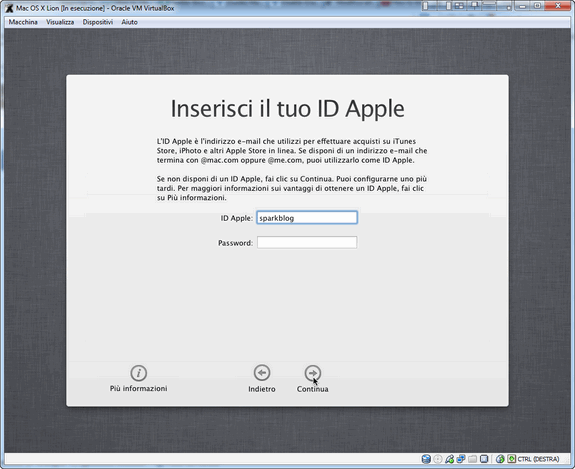575x469 pixels.
Task: Click the Indietro label text
Action: pyautogui.click(x=262, y=389)
